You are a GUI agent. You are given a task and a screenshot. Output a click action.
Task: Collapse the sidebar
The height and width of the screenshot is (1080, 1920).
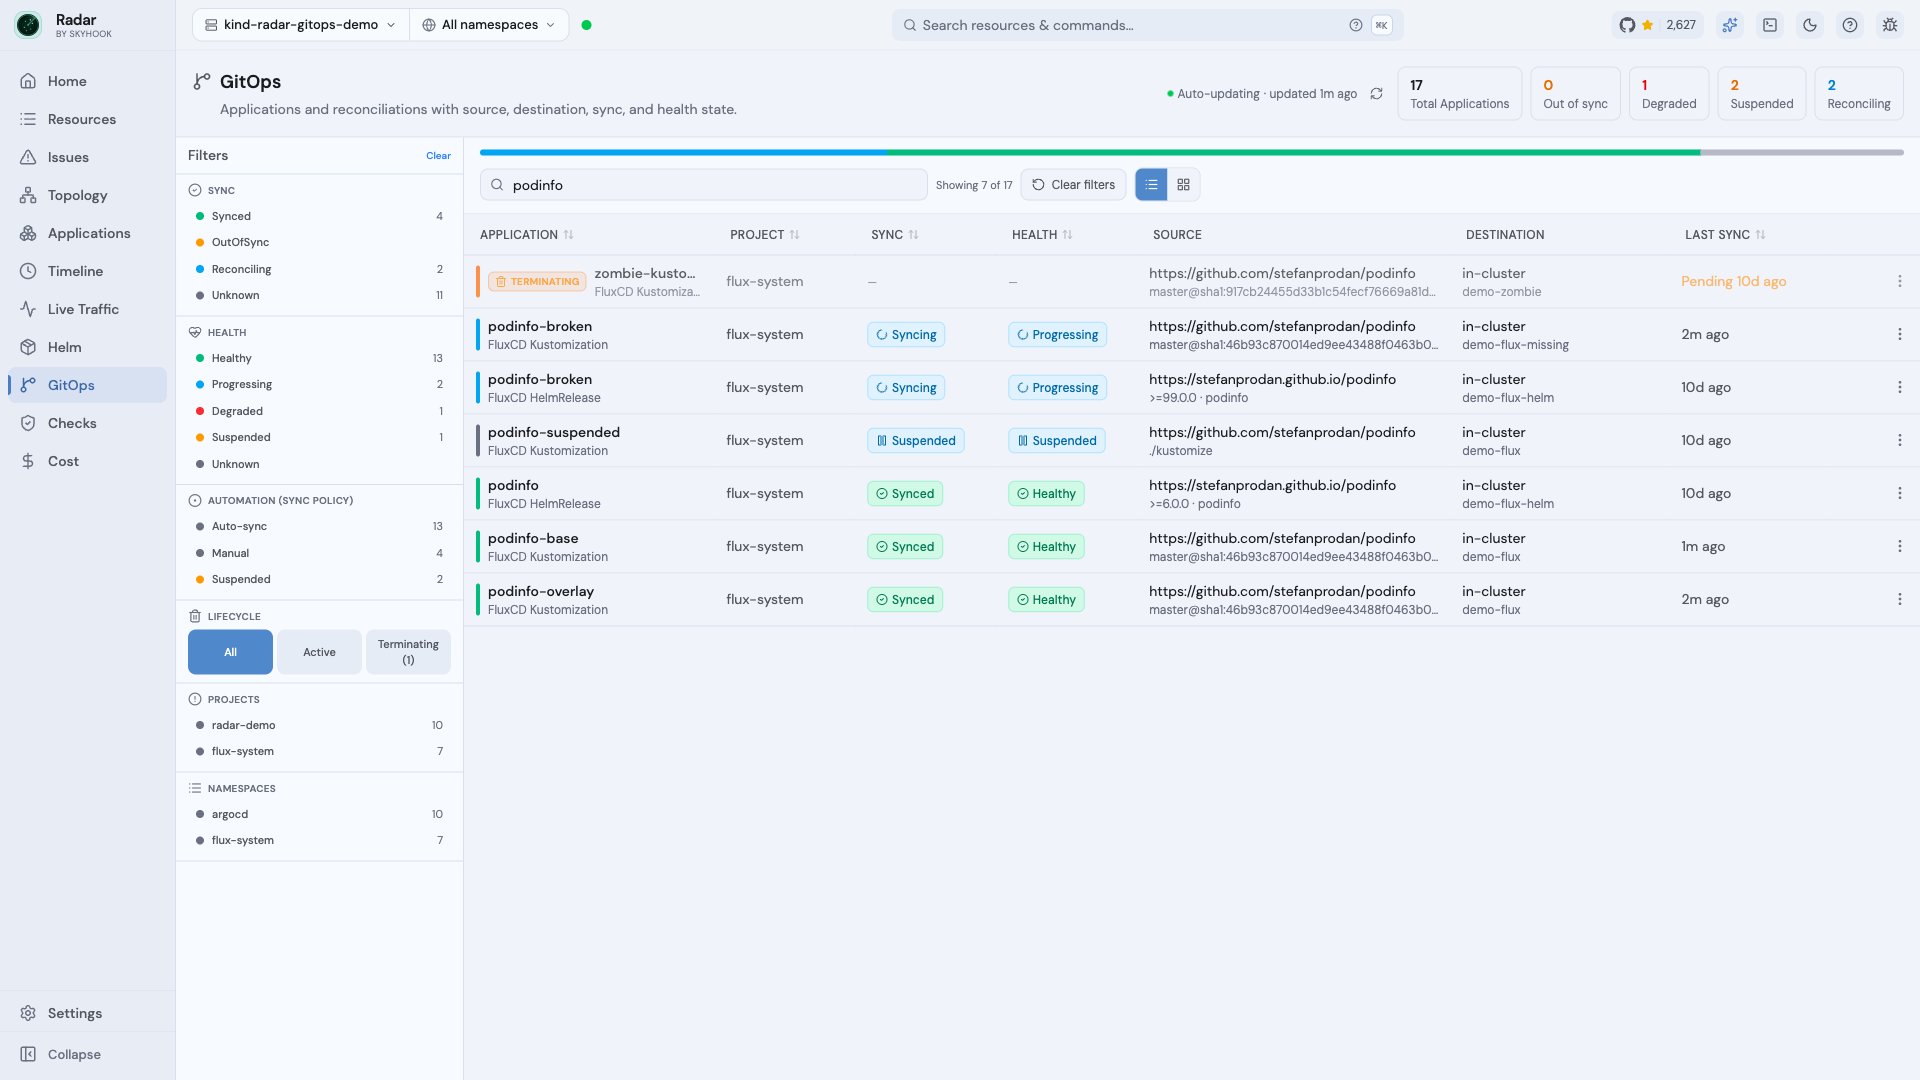coord(87,1054)
